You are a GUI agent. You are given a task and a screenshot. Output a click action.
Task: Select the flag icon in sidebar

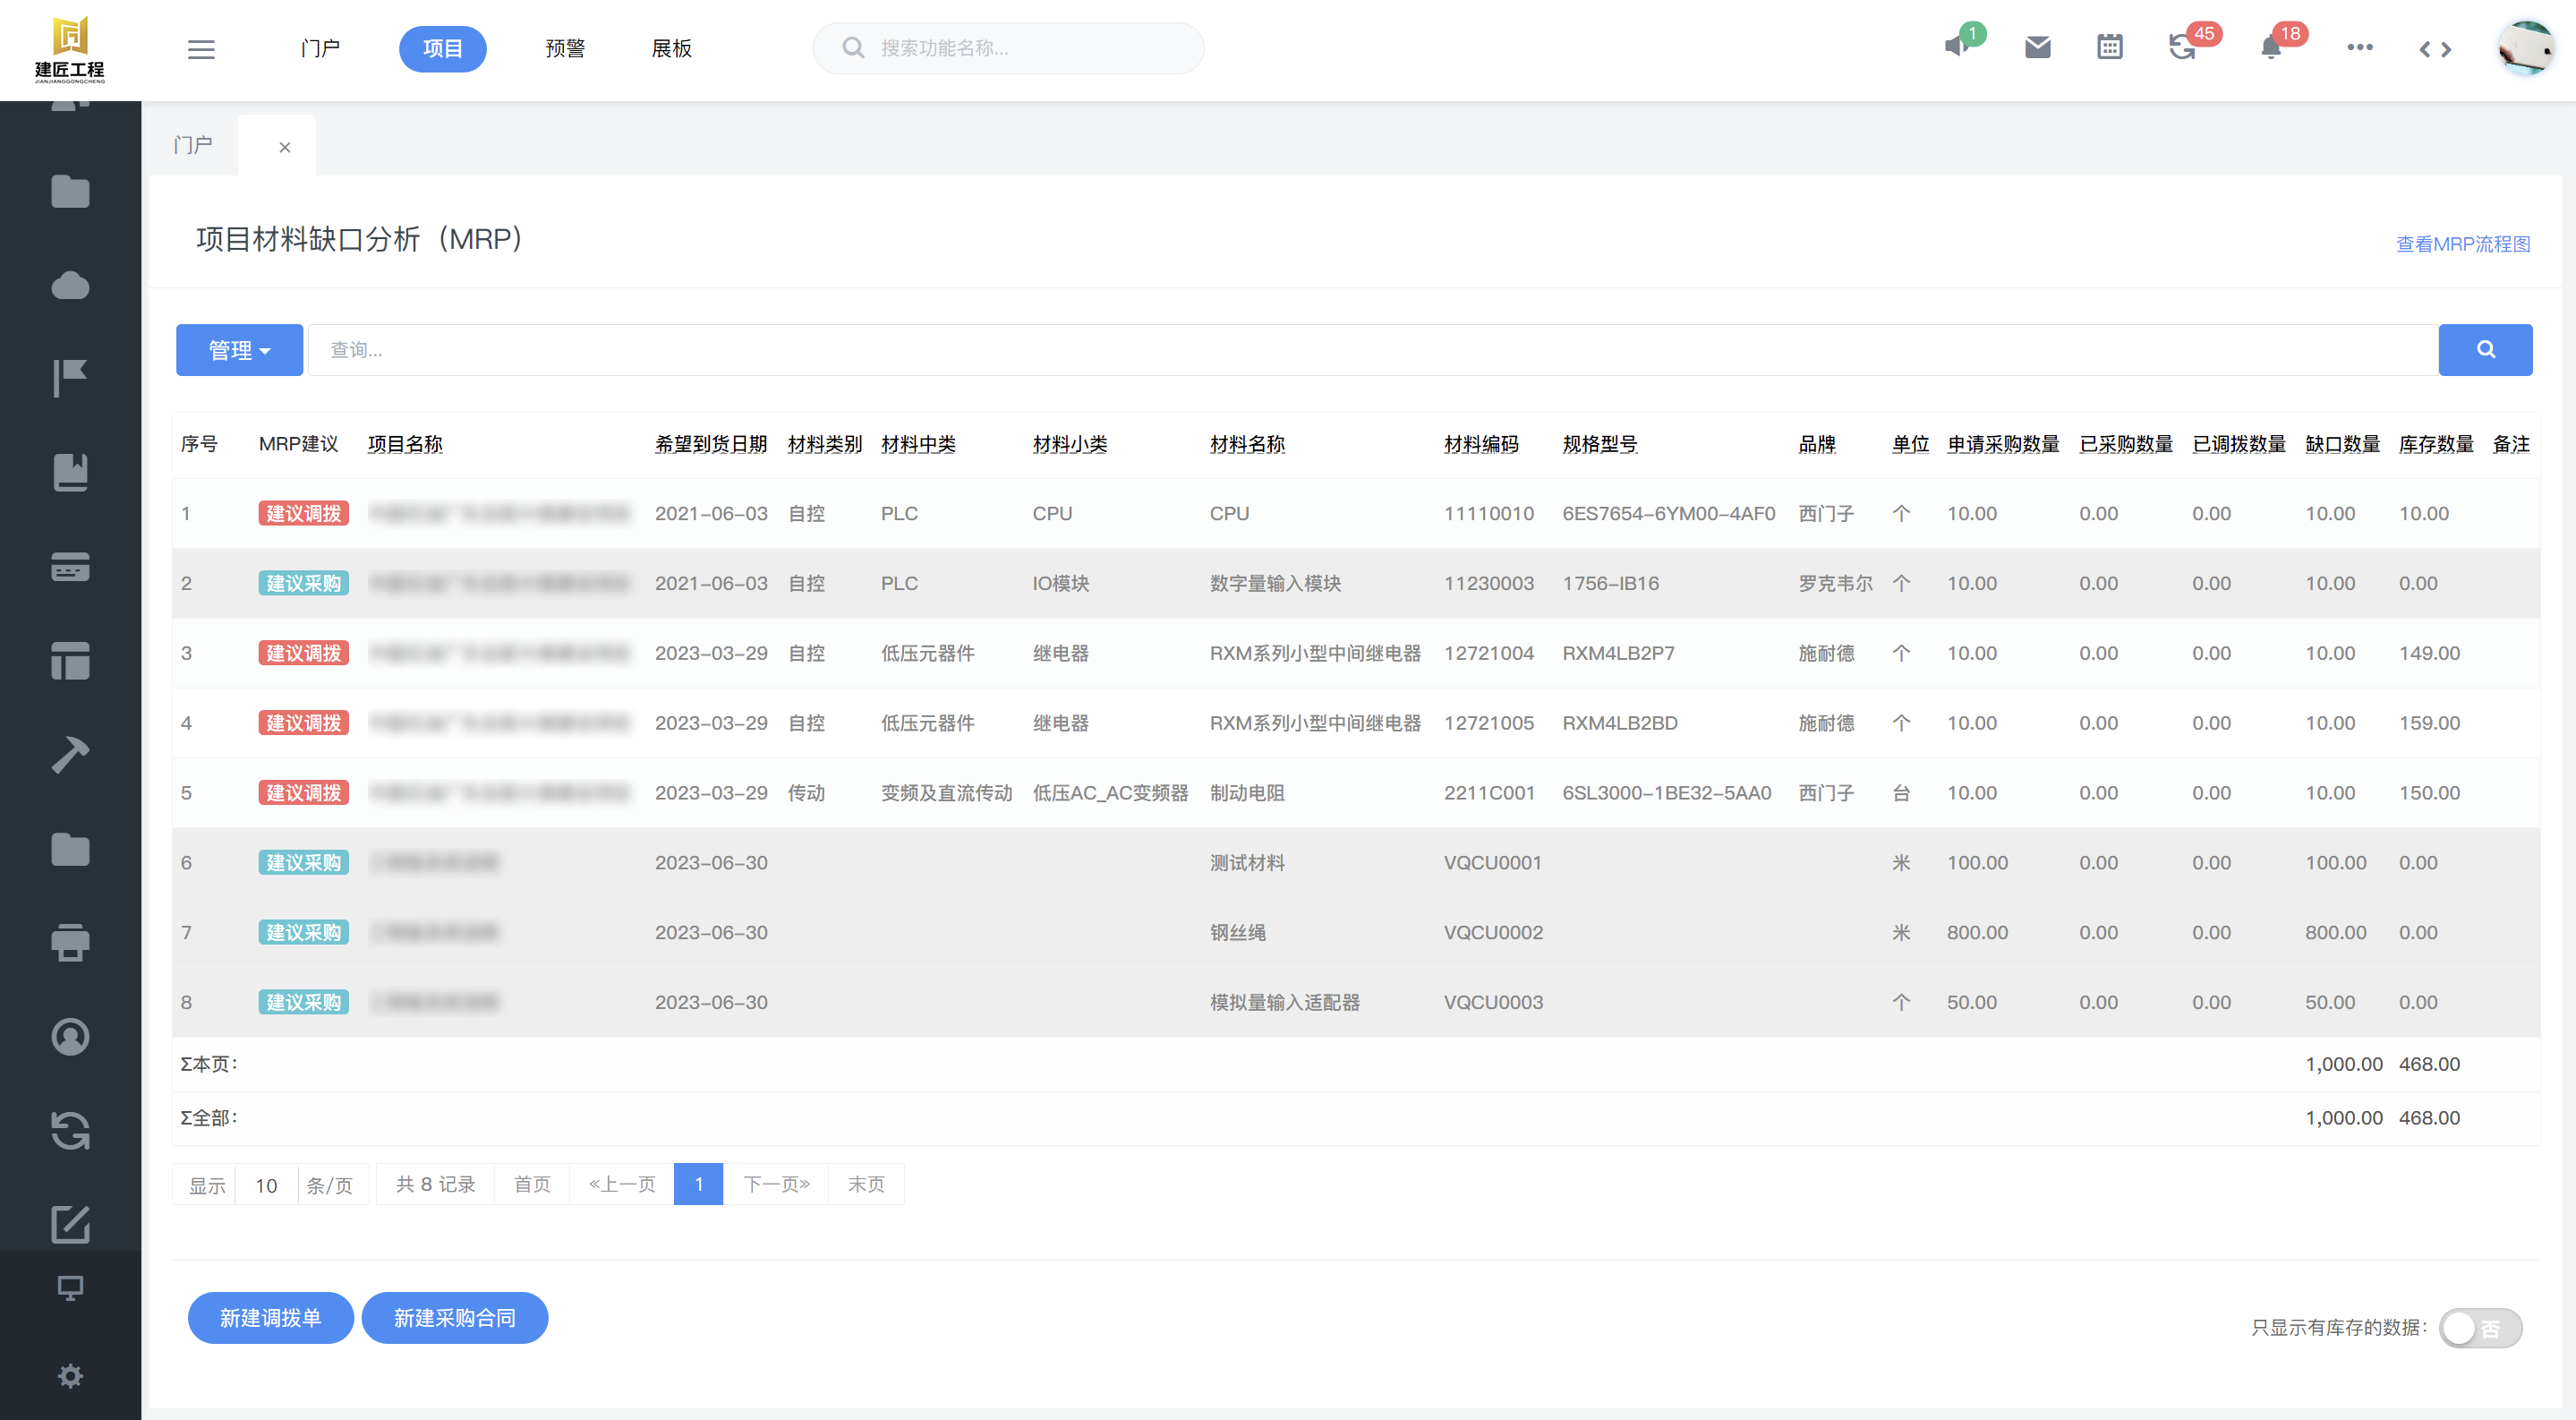pos(70,378)
